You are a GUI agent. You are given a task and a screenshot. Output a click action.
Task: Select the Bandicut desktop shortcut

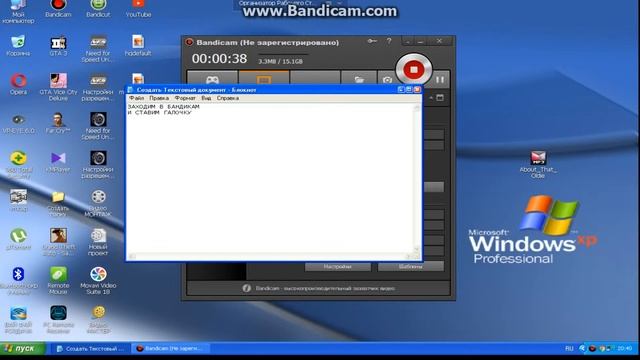pyautogui.click(x=98, y=9)
